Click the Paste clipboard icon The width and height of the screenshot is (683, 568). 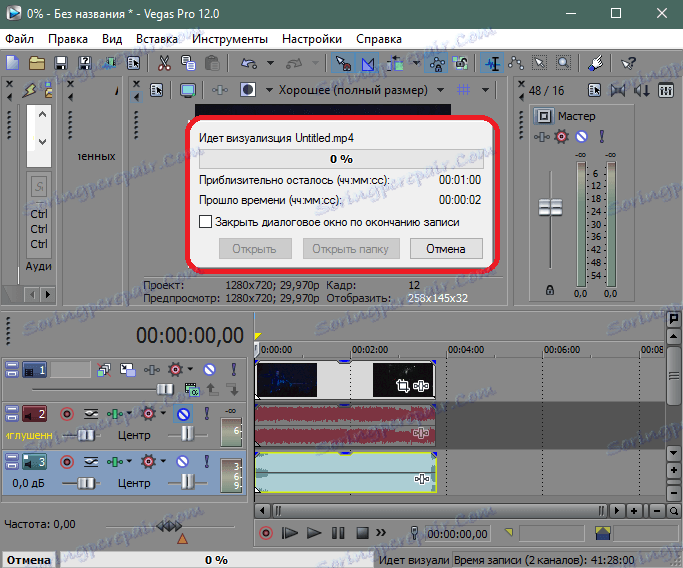point(212,64)
